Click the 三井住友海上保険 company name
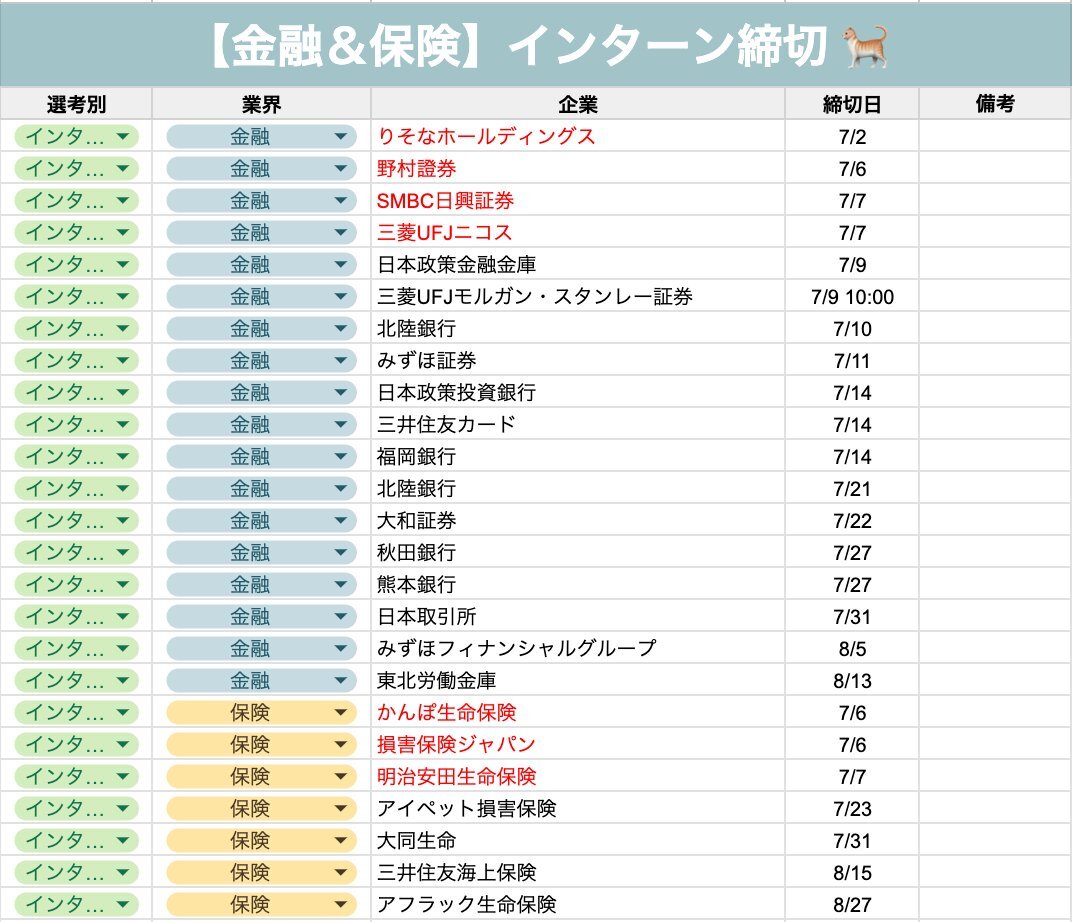 pyautogui.click(x=456, y=872)
